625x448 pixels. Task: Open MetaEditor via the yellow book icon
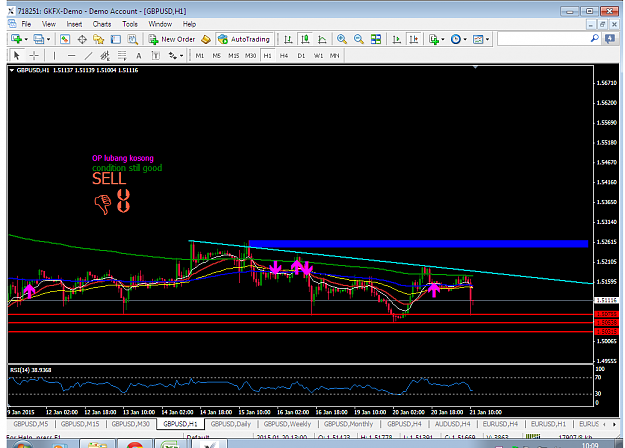coord(206,39)
